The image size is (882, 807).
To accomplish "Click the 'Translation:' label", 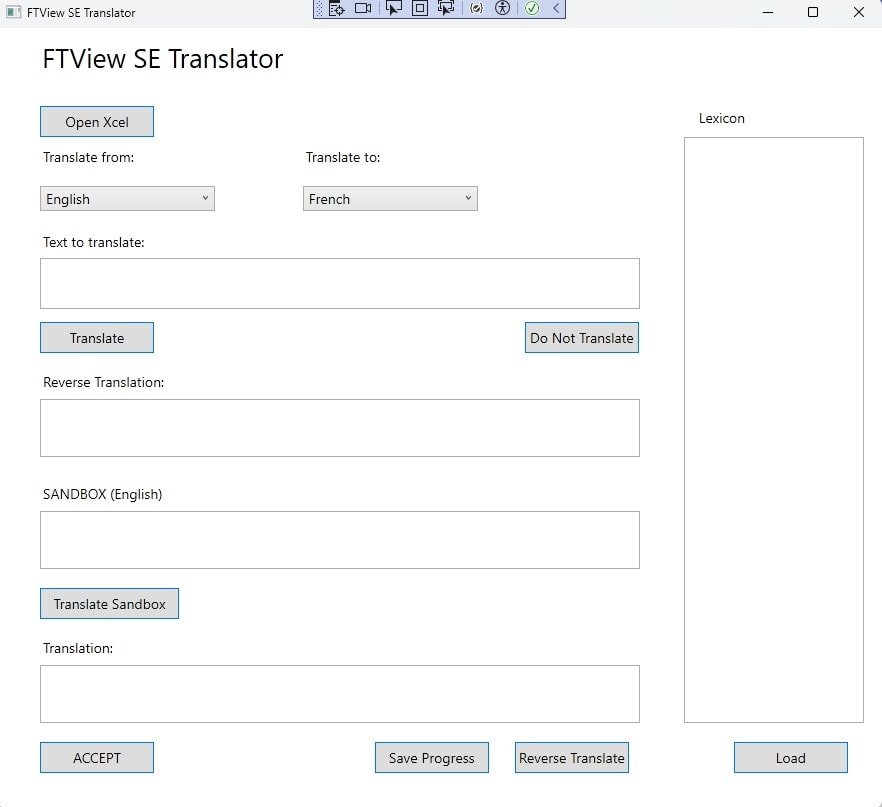I will click(78, 648).
